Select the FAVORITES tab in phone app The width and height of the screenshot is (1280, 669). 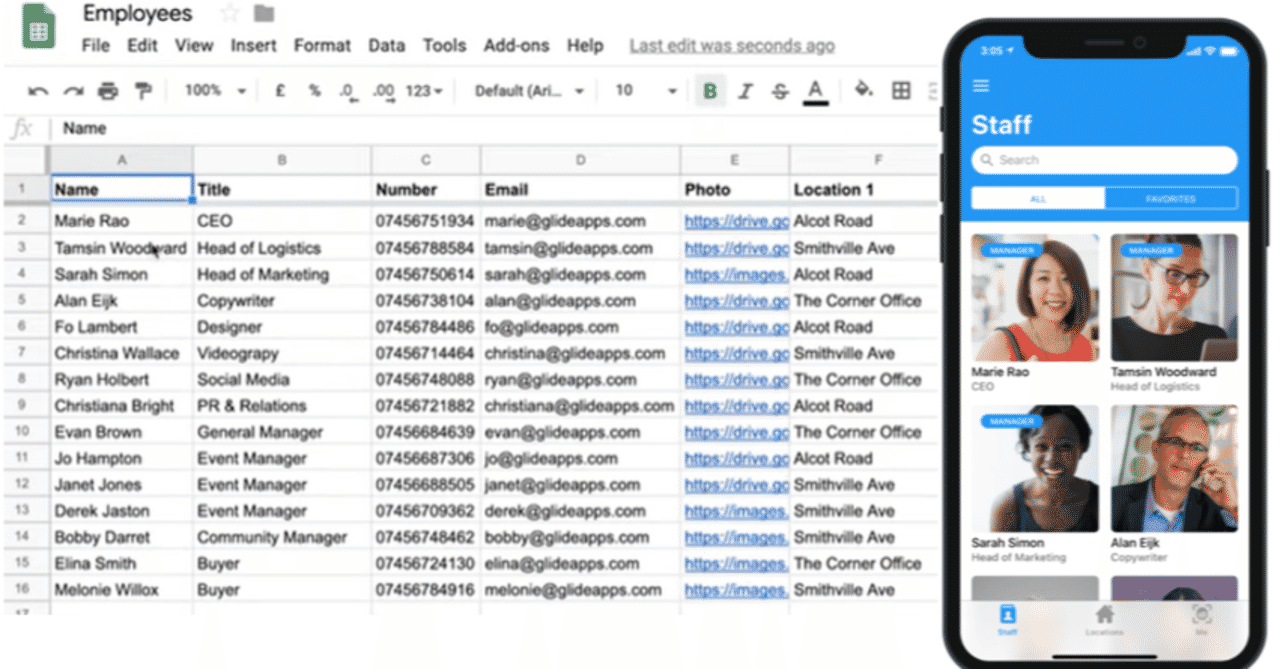pyautogui.click(x=1171, y=199)
